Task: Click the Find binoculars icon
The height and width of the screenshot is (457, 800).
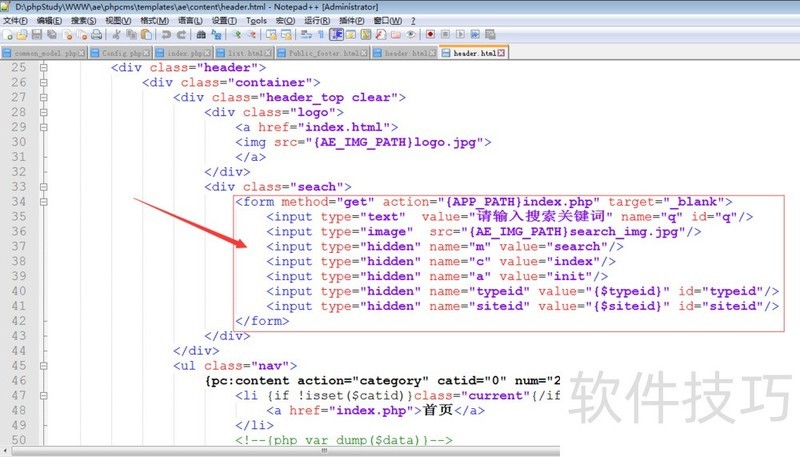Action: click(x=200, y=34)
